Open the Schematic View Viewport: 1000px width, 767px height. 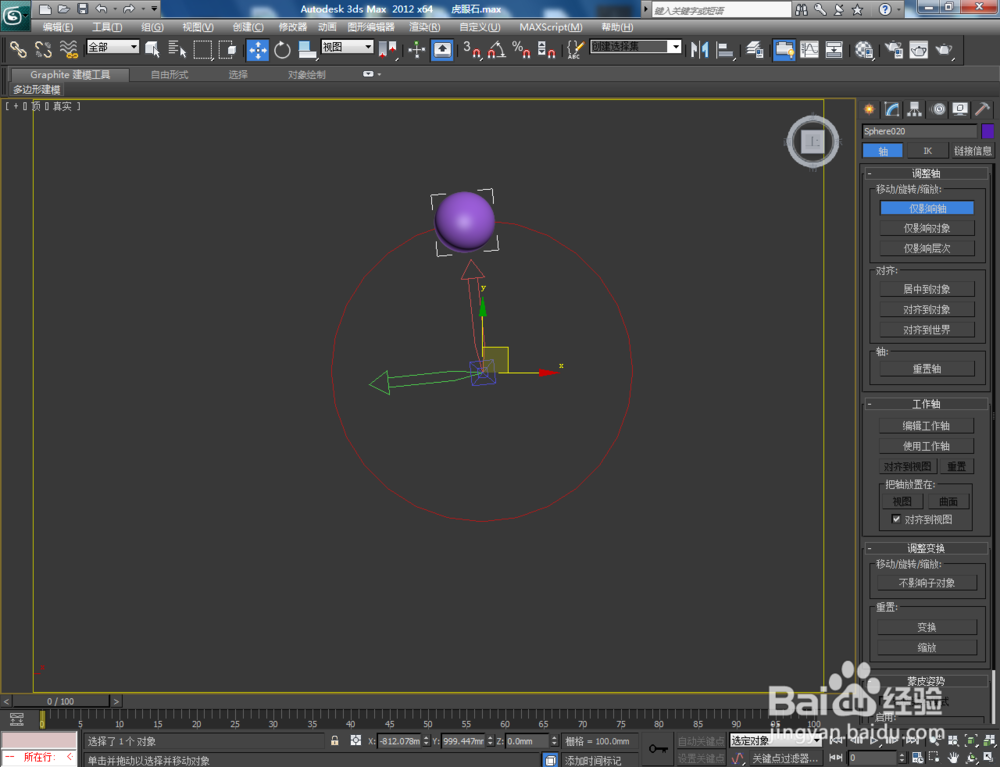tap(834, 49)
